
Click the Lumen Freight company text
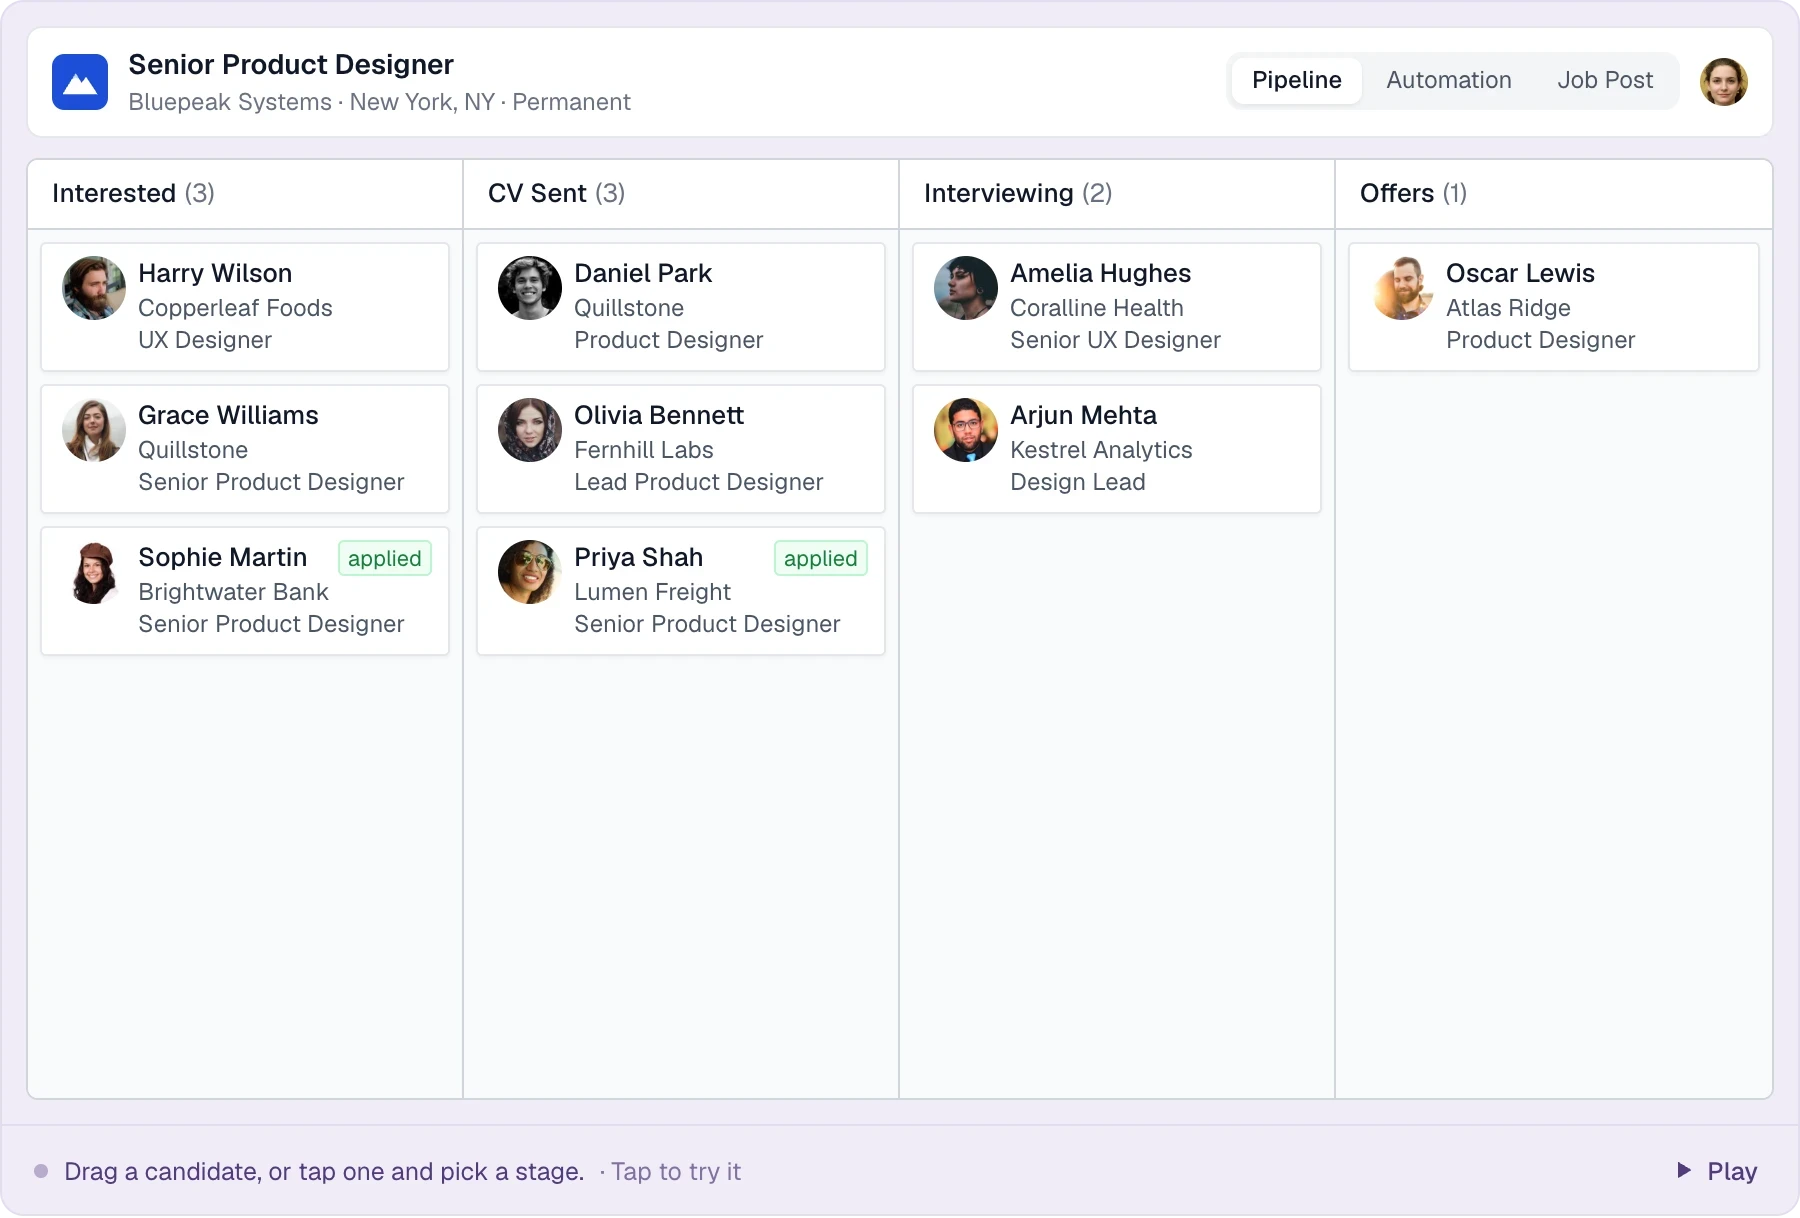[652, 592]
